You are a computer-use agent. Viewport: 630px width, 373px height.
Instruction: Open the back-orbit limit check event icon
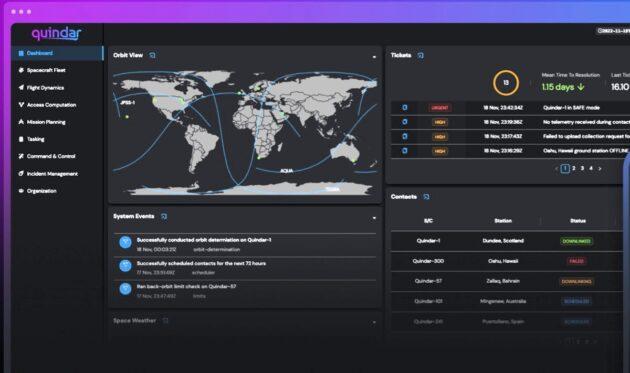(x=125, y=289)
